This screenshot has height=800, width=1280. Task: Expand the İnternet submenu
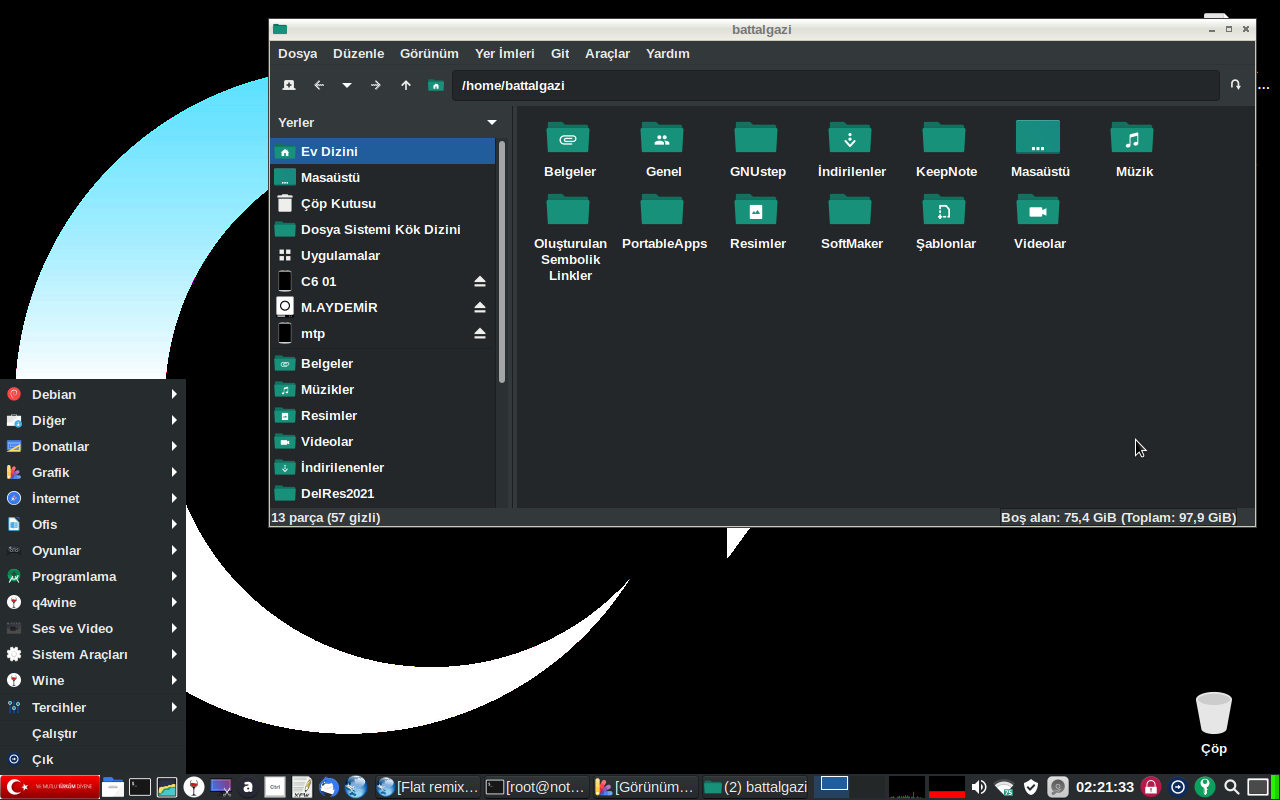[93, 498]
